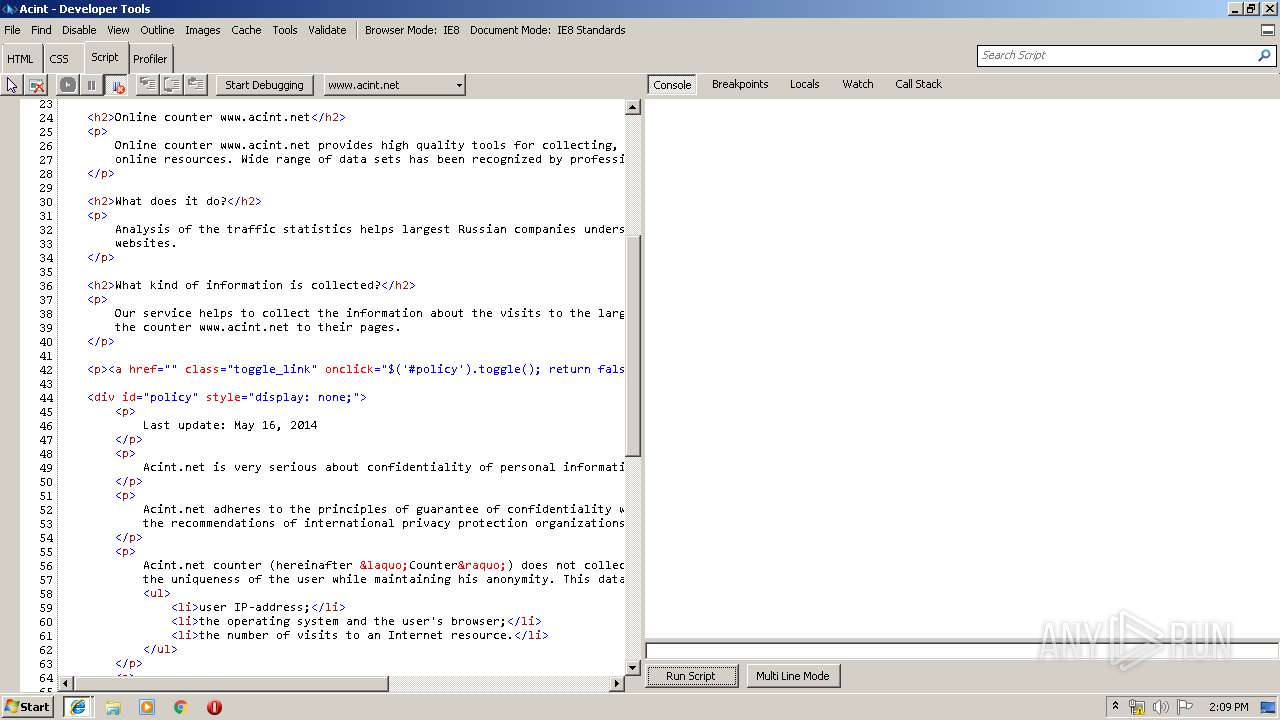Click the Windows Start button

(27, 706)
